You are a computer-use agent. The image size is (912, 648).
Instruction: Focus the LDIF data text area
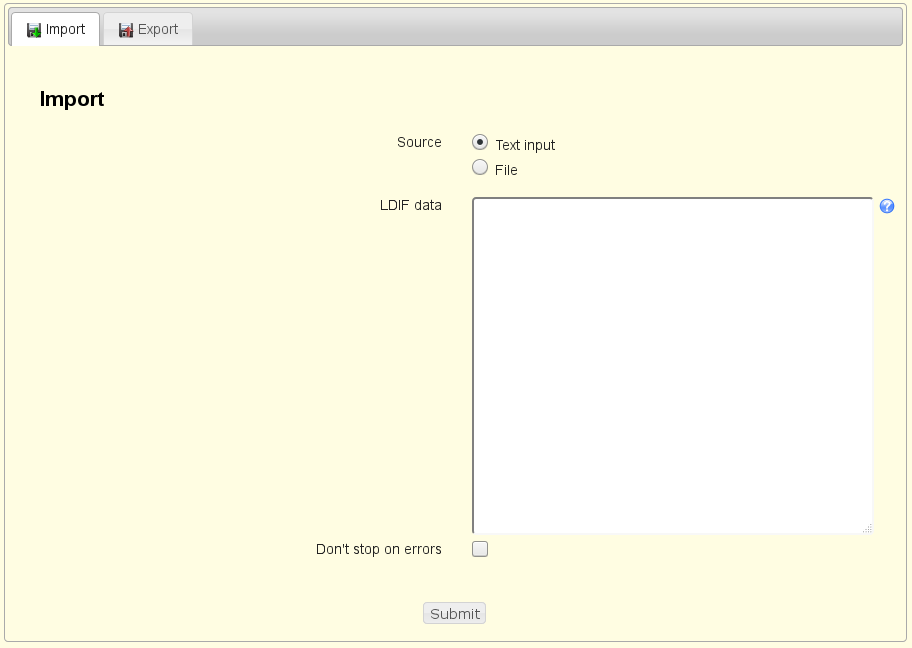click(672, 365)
